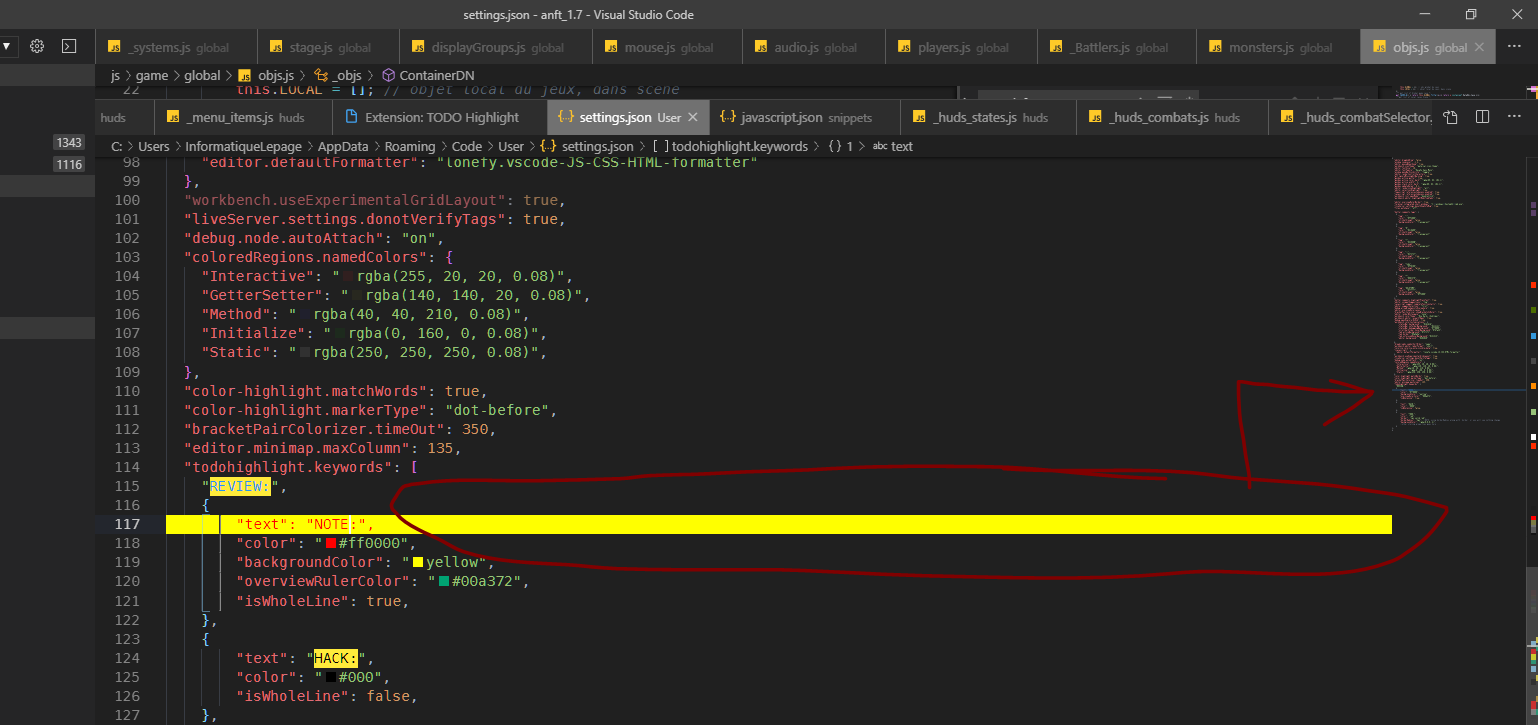This screenshot has height=725, width=1538.
Task: Click the settings braces icon on settings.json tab
Action: click(567, 117)
